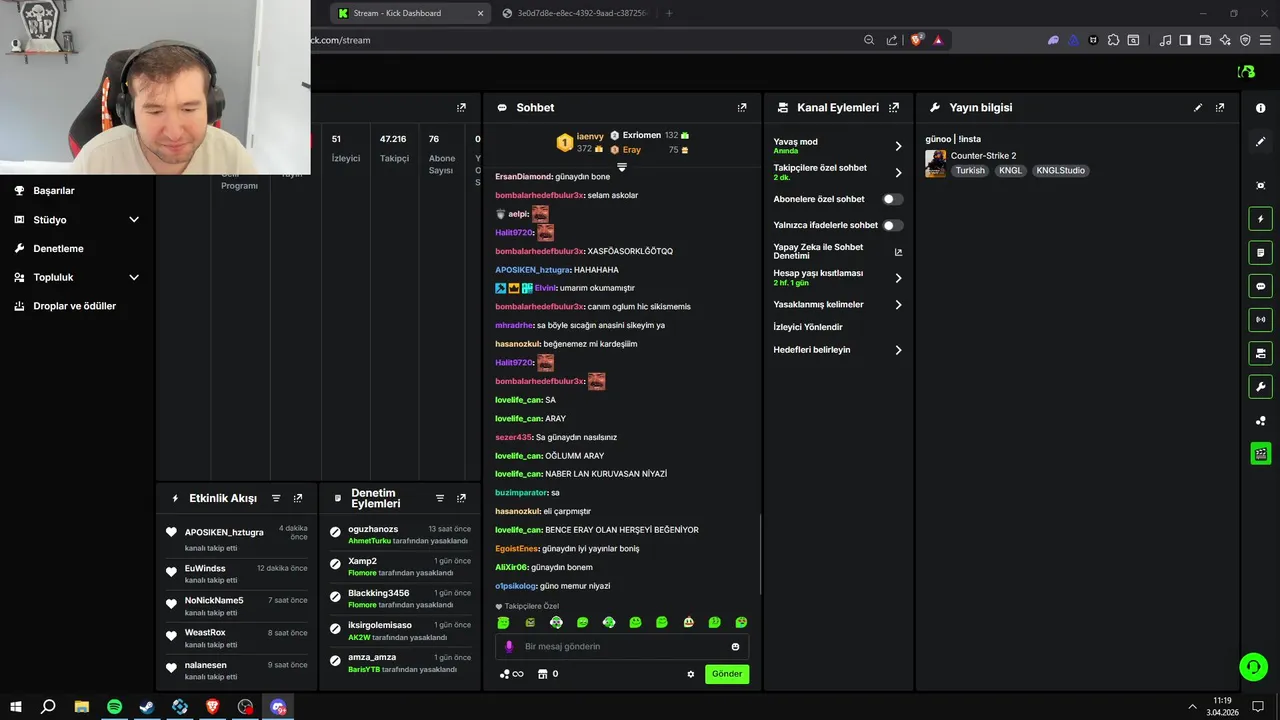Open APOSiKEN_hztugra in activity feed
1280x720 pixels.
224,532
